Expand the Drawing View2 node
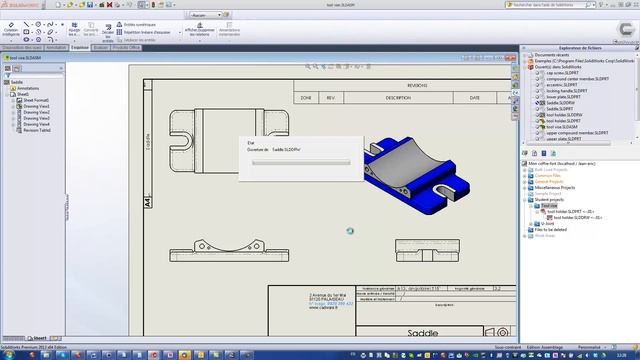Viewport: 640px width, 360px height. click(x=13, y=112)
